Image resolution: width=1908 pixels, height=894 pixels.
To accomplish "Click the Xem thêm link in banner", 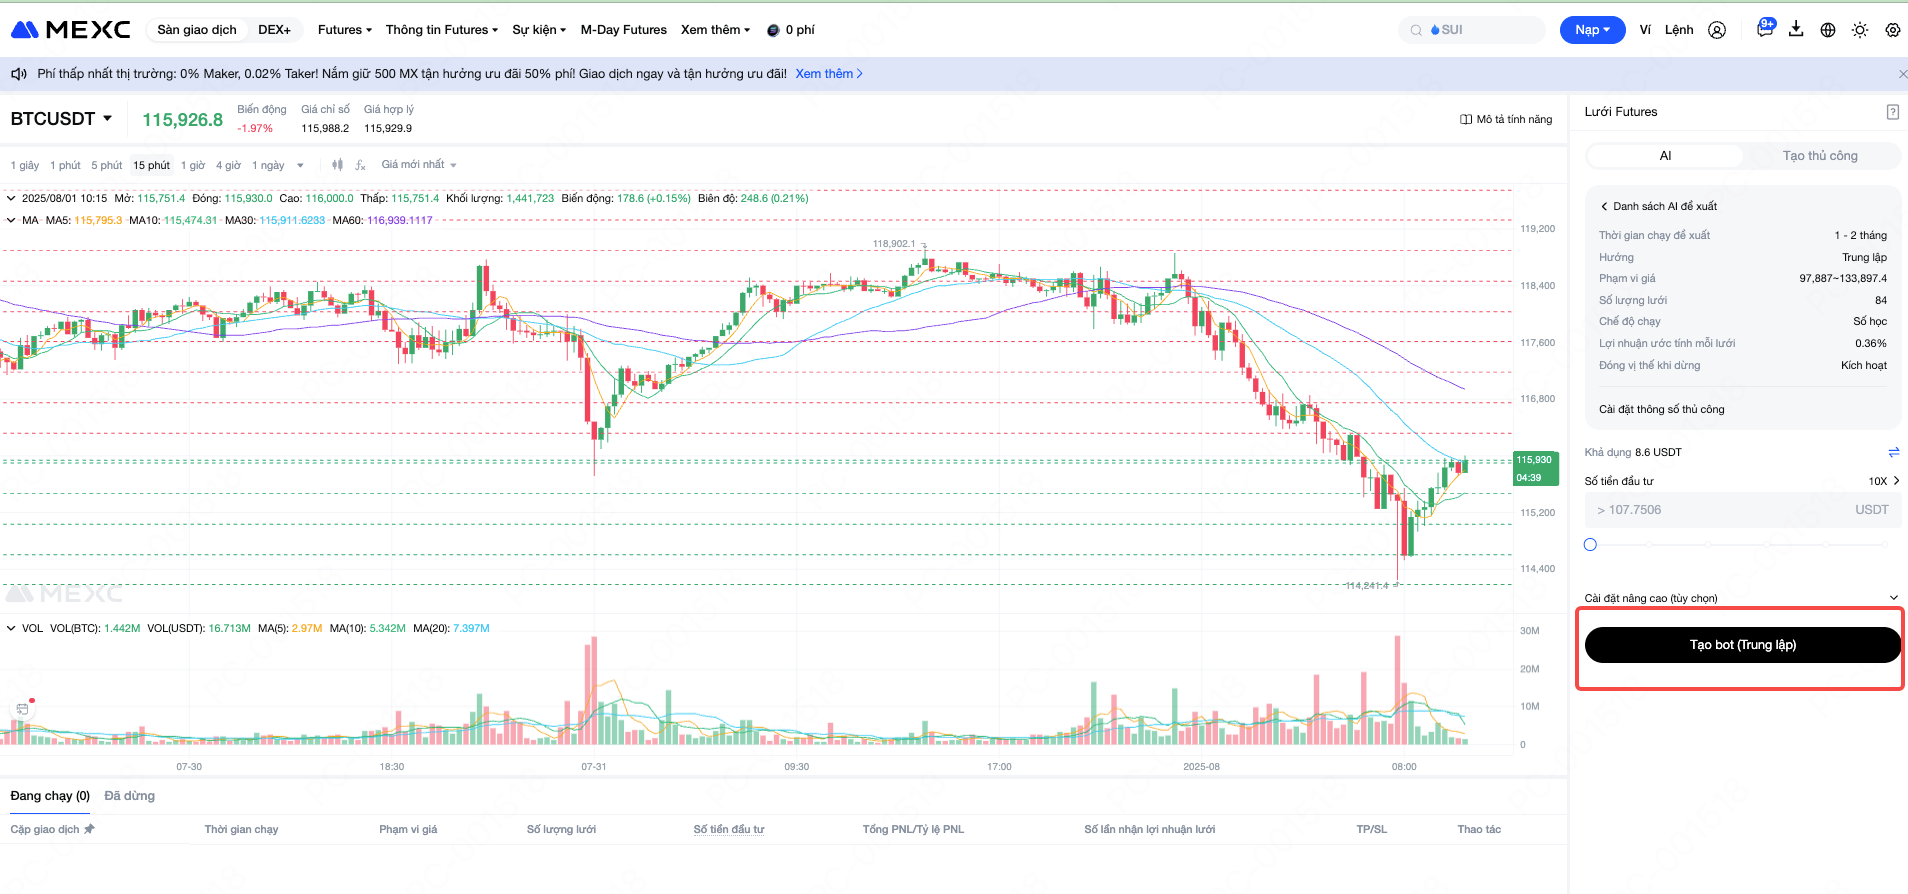I will pos(828,74).
